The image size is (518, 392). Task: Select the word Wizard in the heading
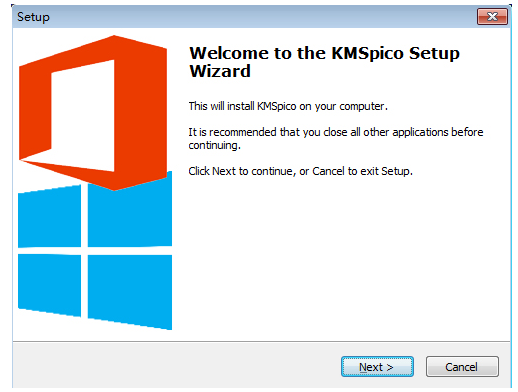pos(220,71)
